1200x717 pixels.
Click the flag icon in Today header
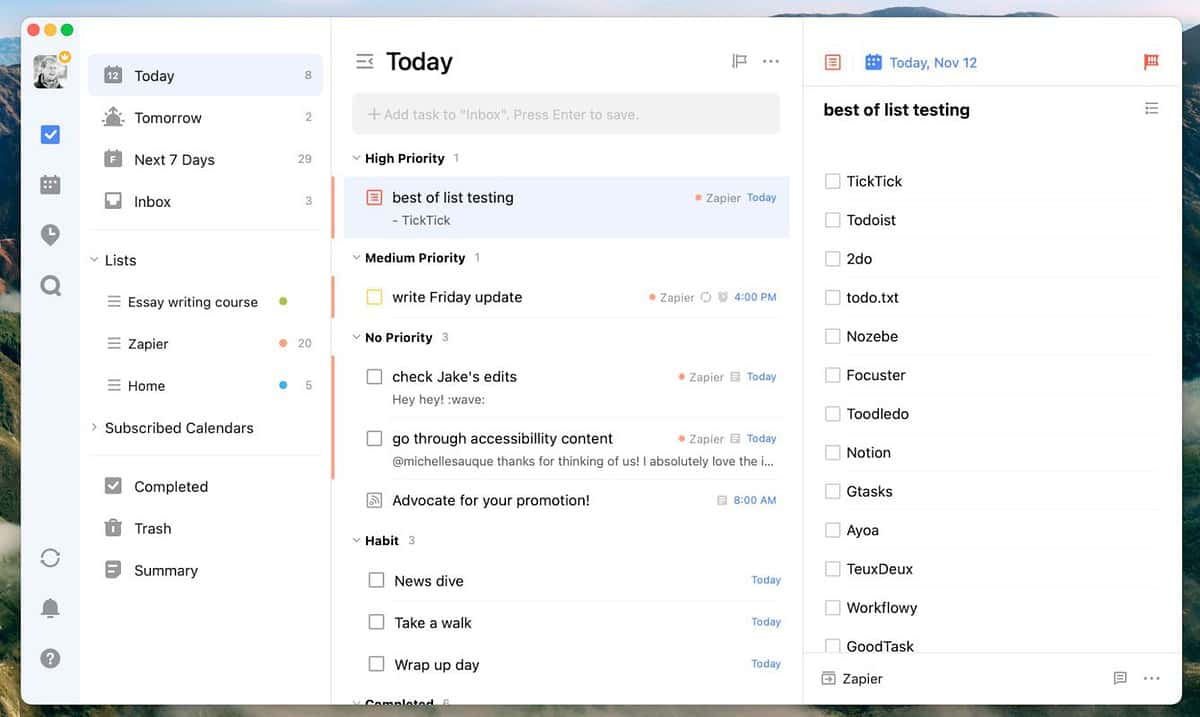pos(739,62)
